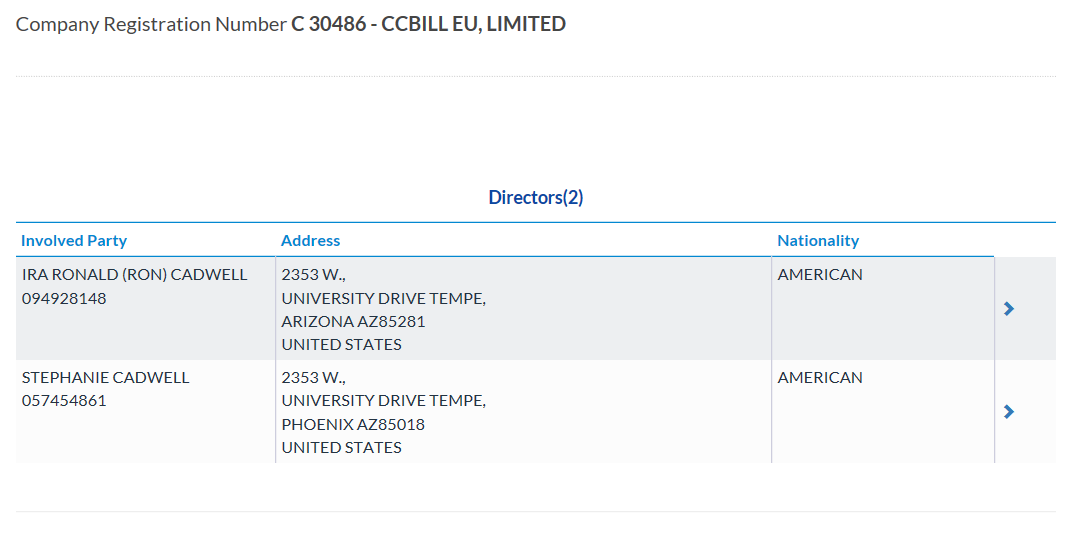This screenshot has width=1070, height=552.
Task: Select ID number 057454861
Action: [x=64, y=401]
